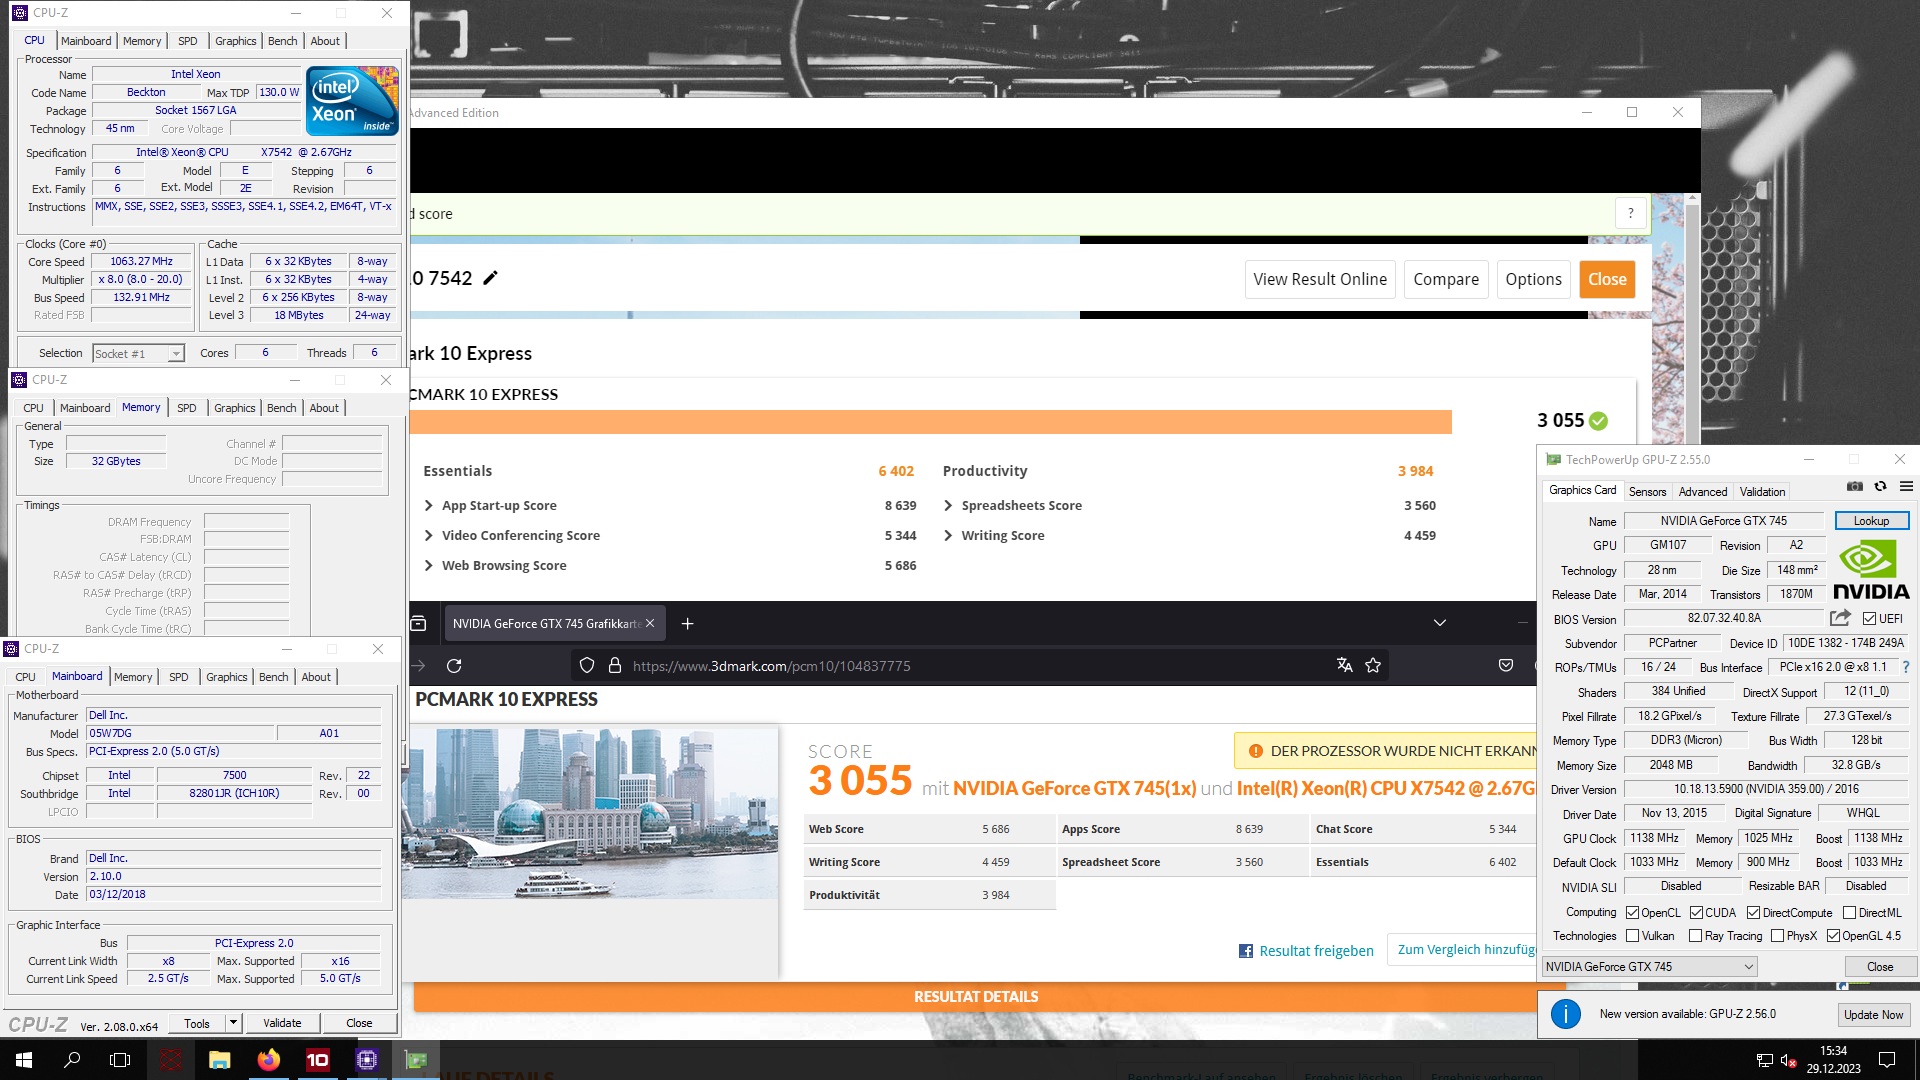Expand Video Conferencing Score row
This screenshot has height=1080, width=1920.
(428, 536)
